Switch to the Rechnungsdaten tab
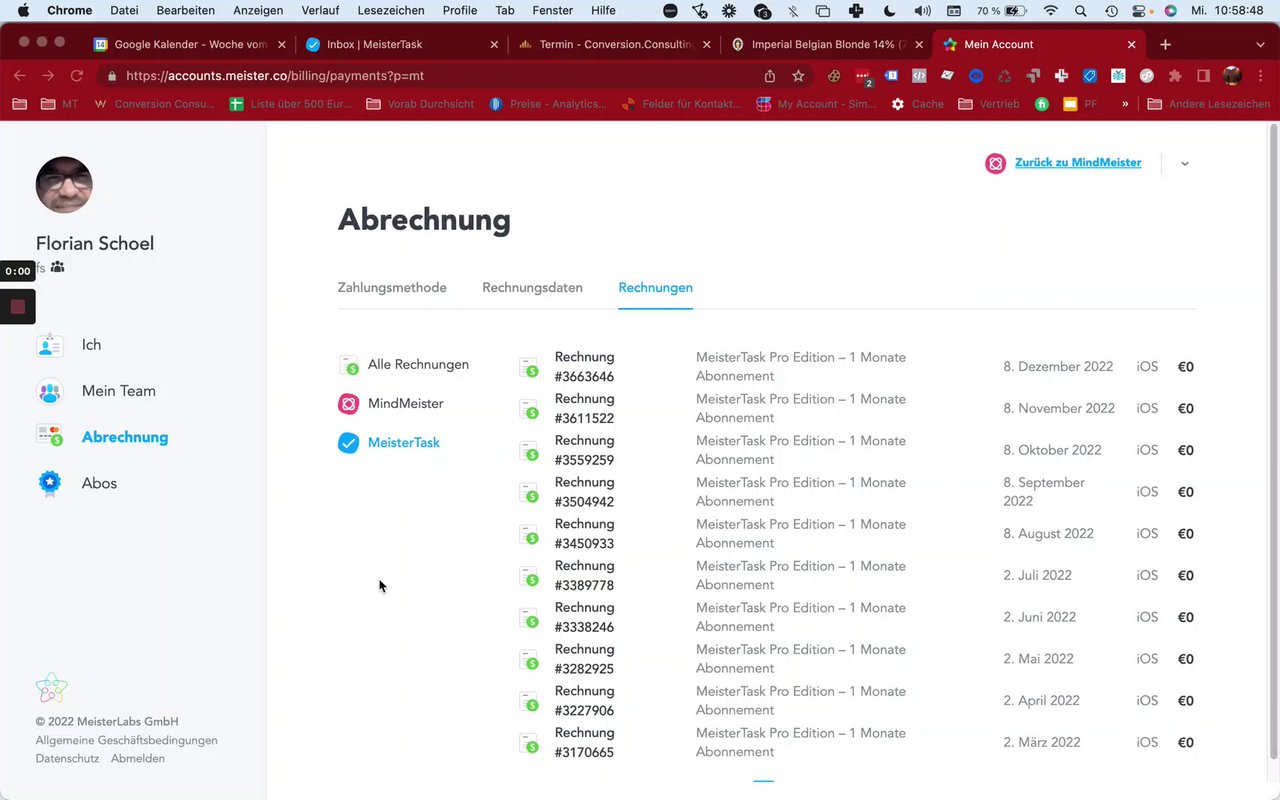The height and width of the screenshot is (800, 1280). (532, 287)
